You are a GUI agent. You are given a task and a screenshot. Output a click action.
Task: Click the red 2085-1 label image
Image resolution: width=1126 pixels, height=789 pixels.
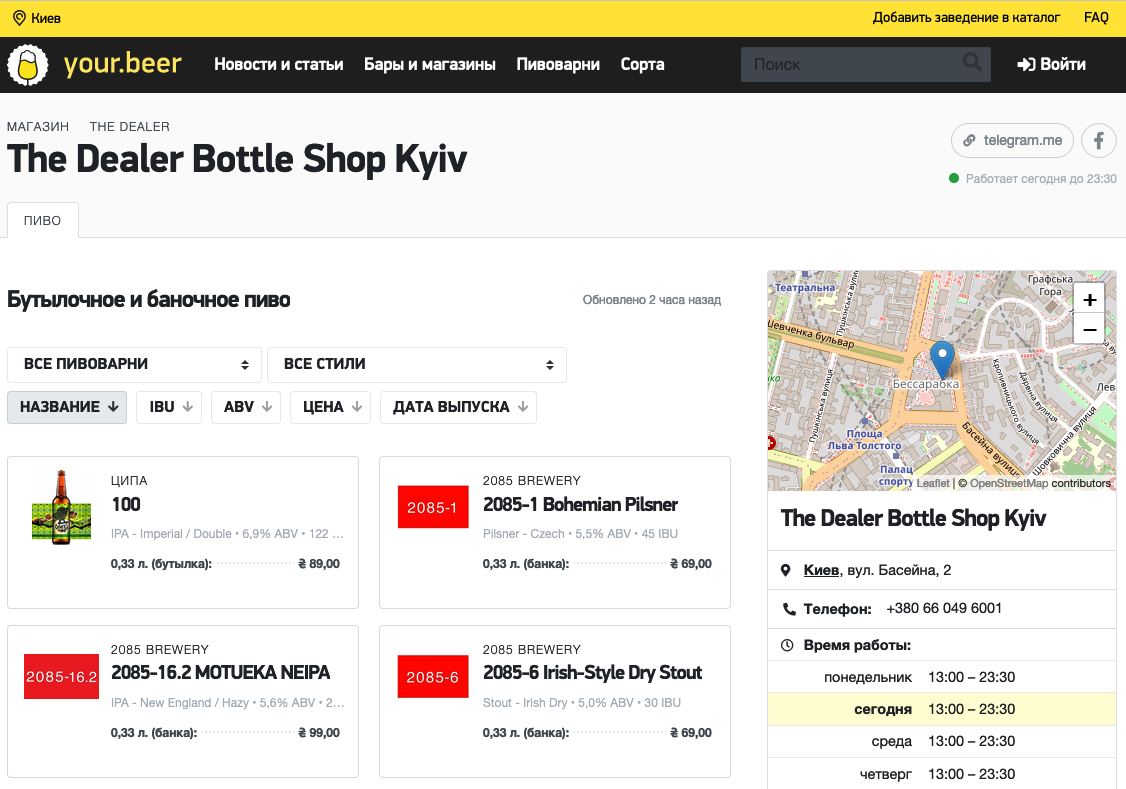(x=433, y=507)
